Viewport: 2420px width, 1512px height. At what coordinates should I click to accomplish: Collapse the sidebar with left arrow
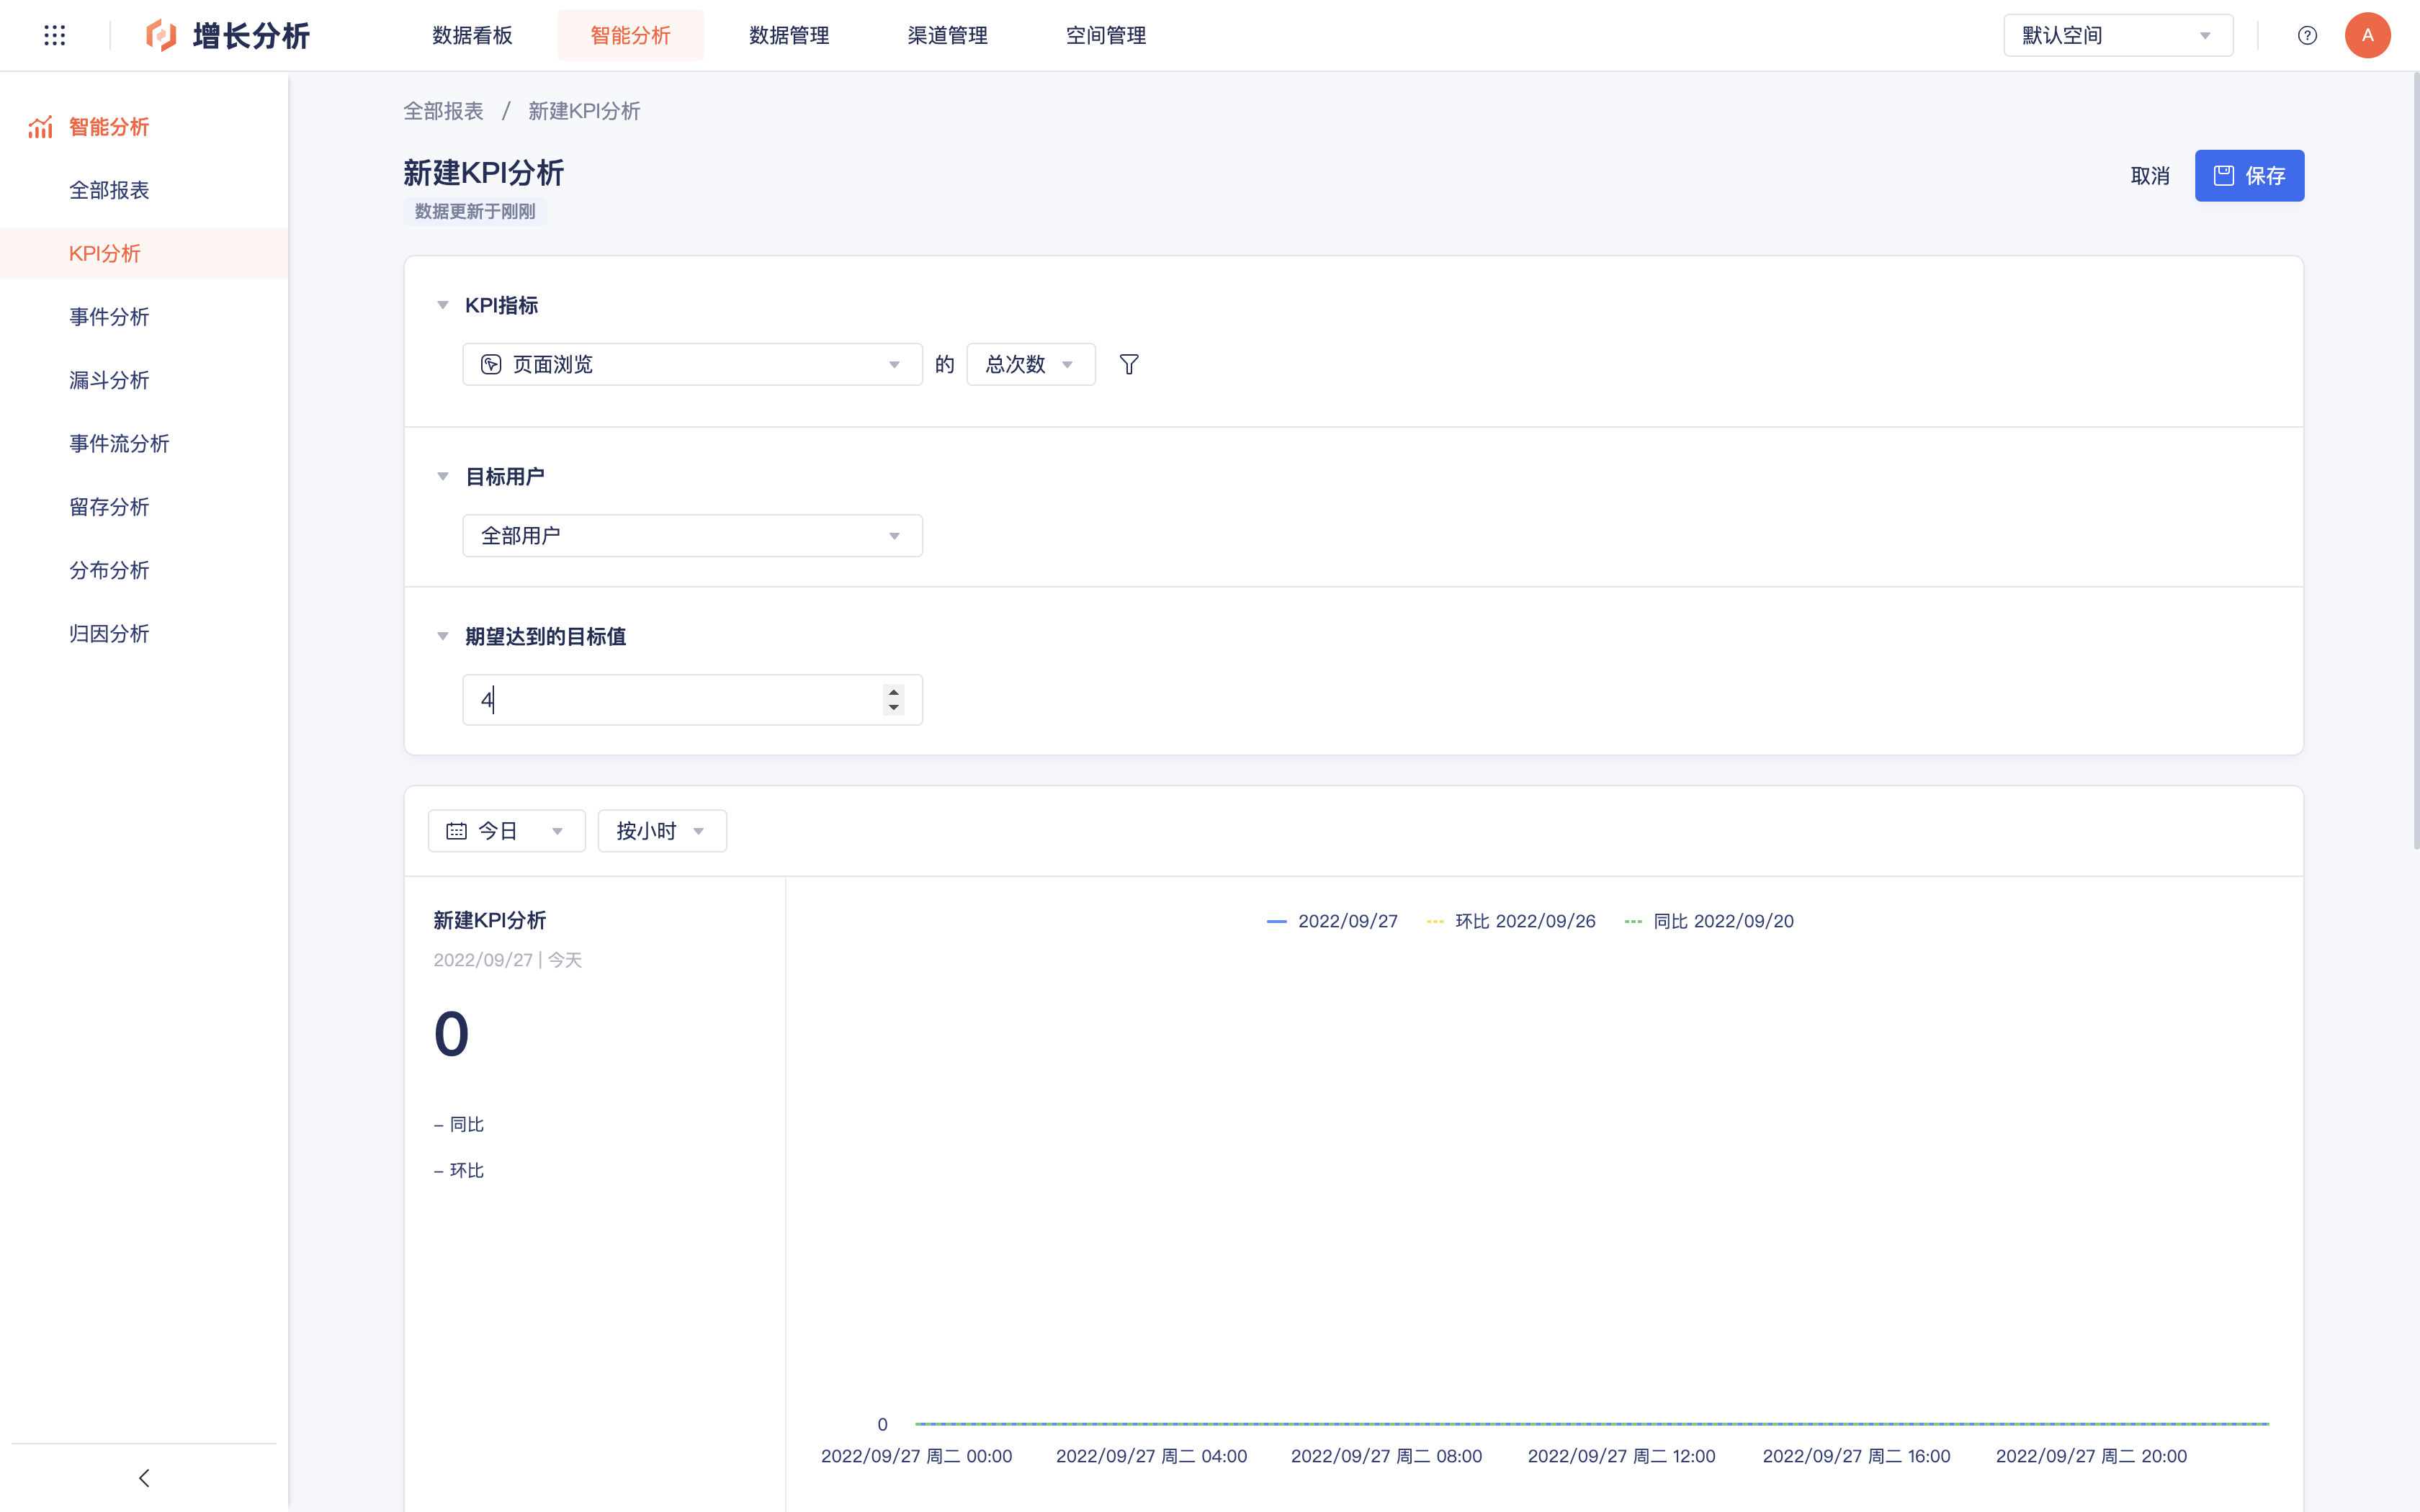pos(144,1478)
